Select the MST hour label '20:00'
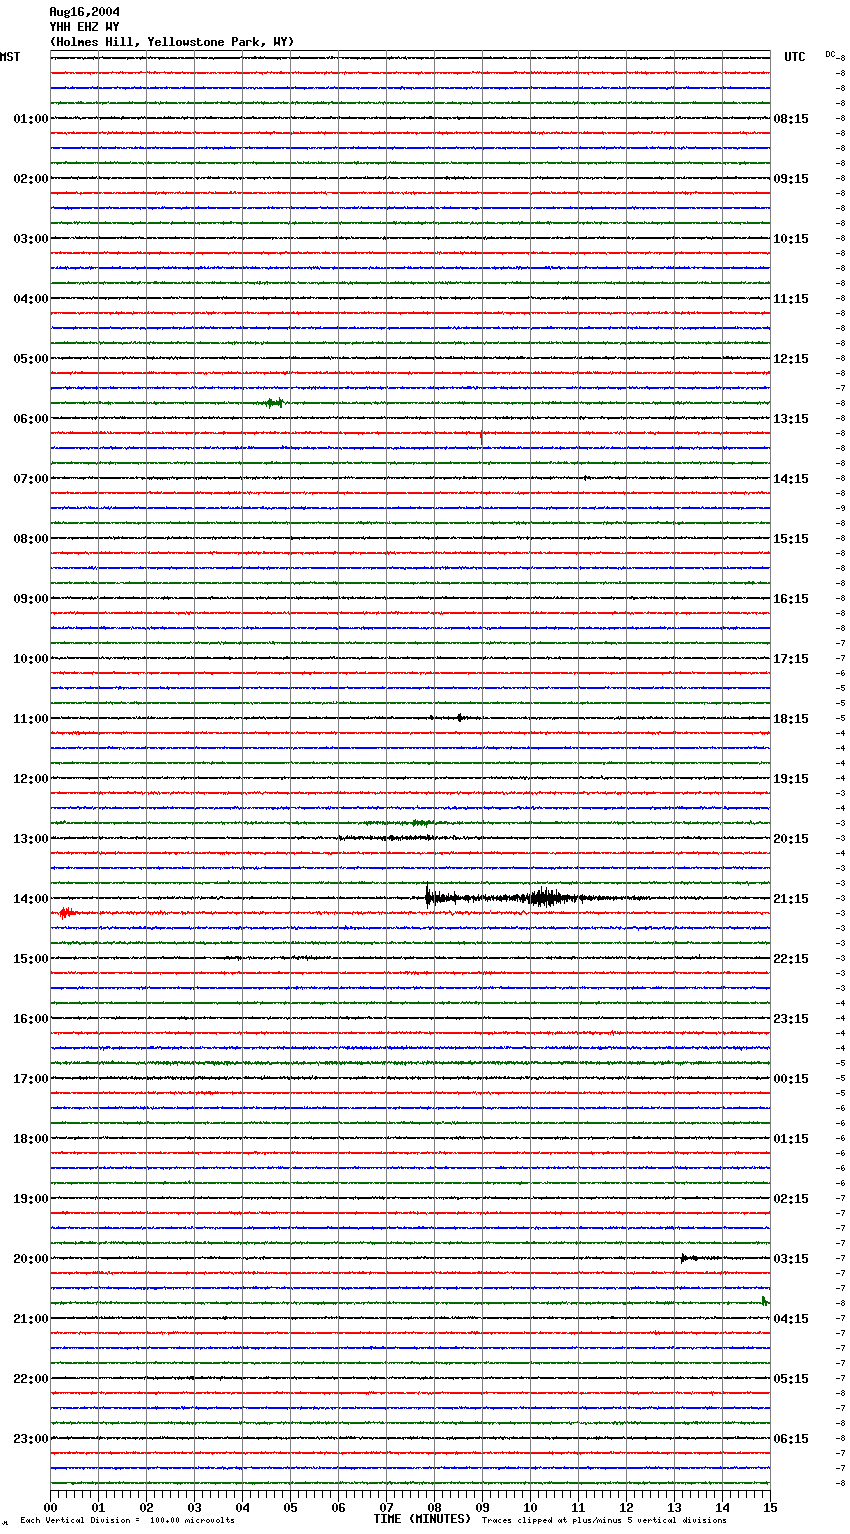The width and height of the screenshot is (850, 1534). pos(31,1259)
